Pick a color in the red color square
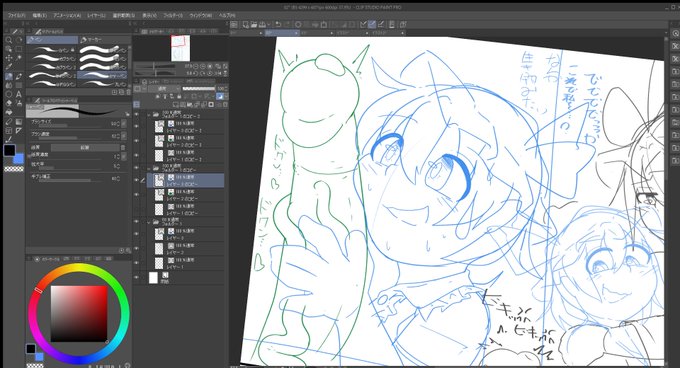This screenshot has height=368, width=680. pyautogui.click(x=79, y=313)
